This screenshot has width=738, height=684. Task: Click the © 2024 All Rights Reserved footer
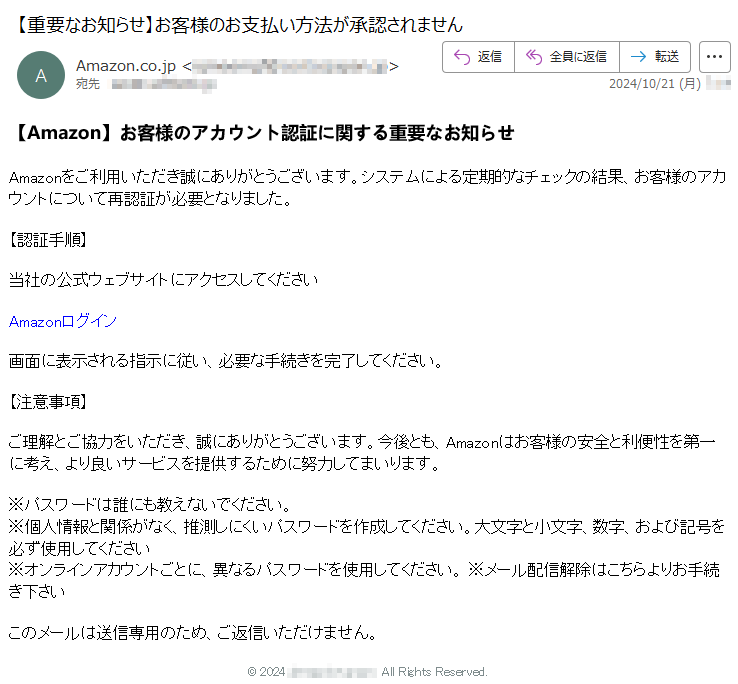coord(367,671)
